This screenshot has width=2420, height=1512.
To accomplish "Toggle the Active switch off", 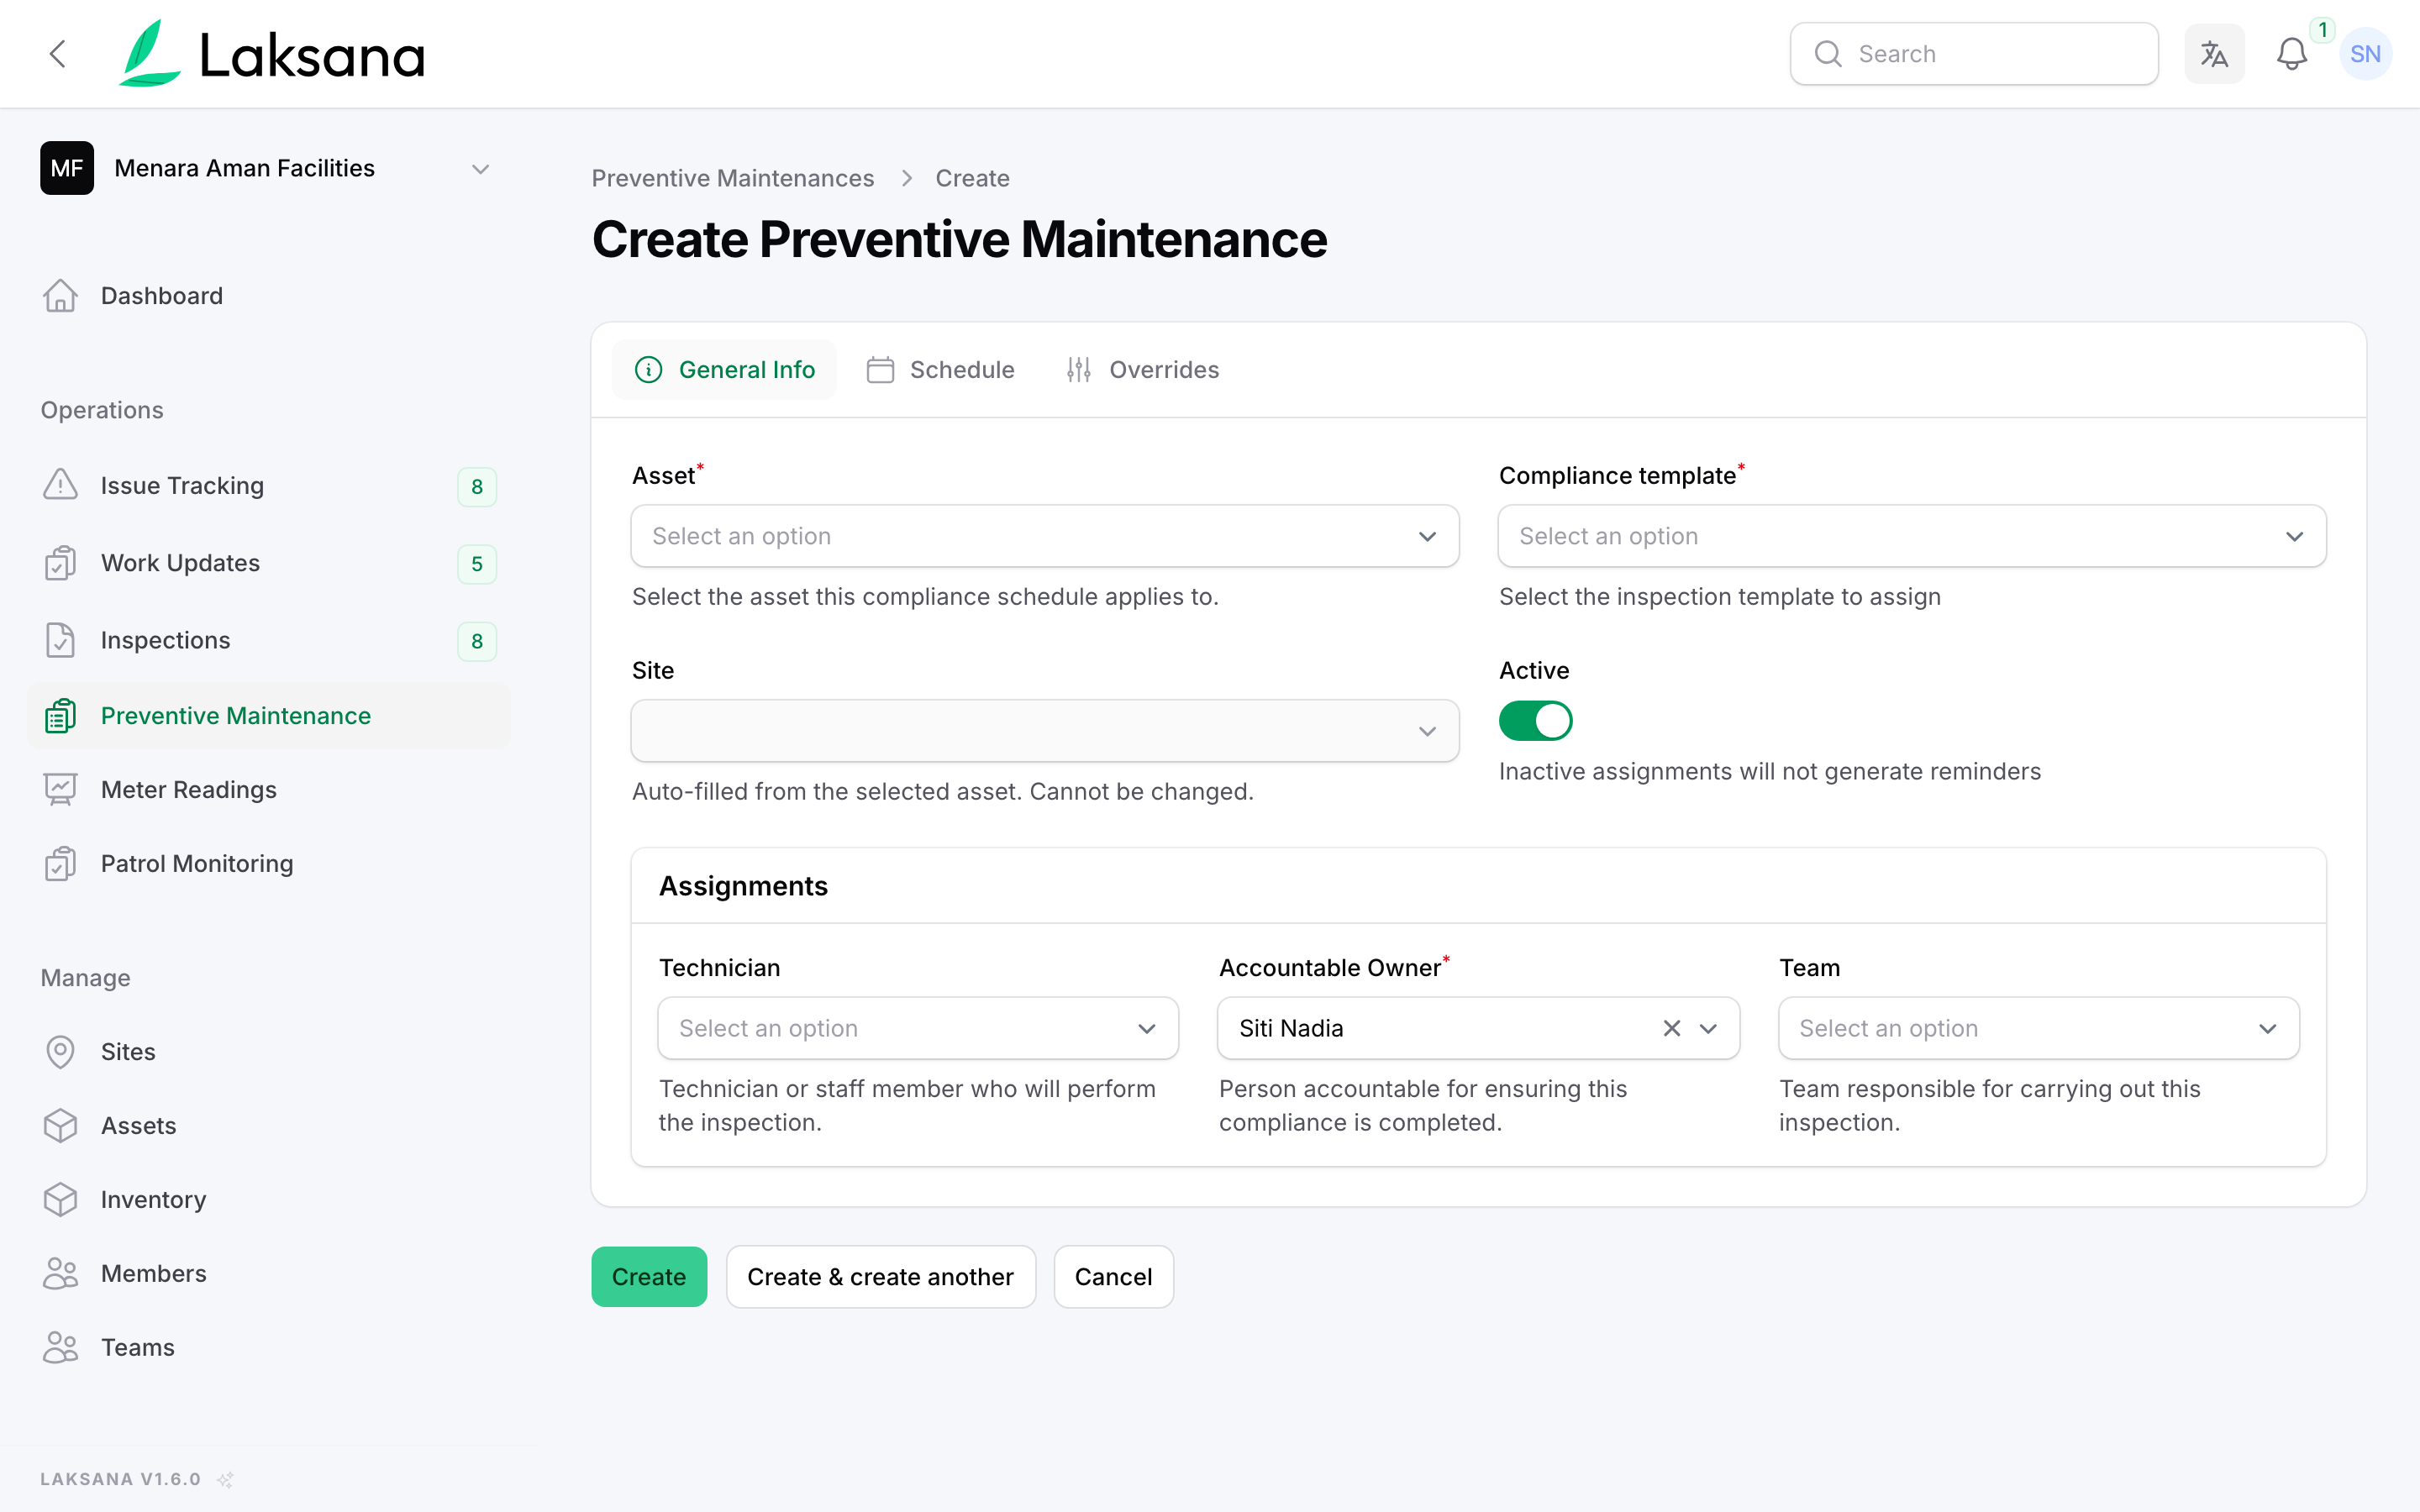I will [1535, 721].
